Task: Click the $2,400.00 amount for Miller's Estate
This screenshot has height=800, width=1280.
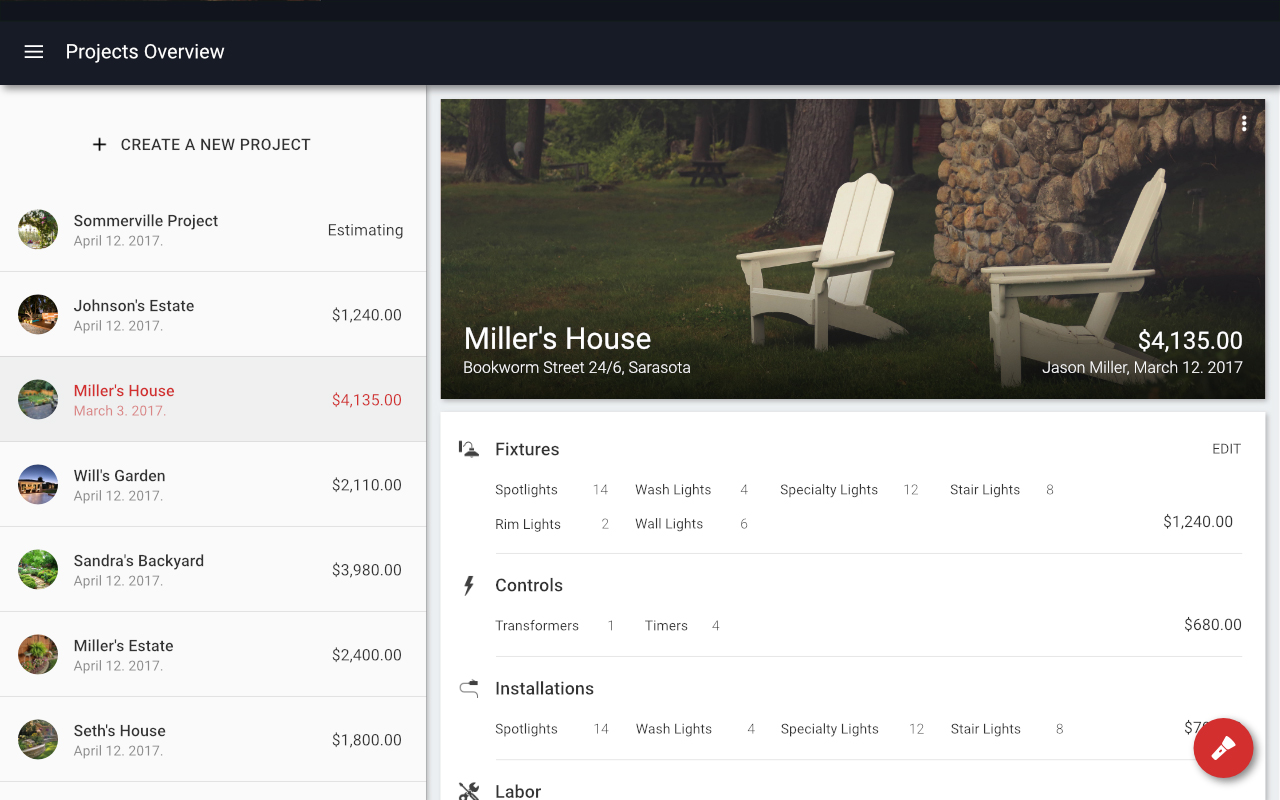Action: click(367, 655)
